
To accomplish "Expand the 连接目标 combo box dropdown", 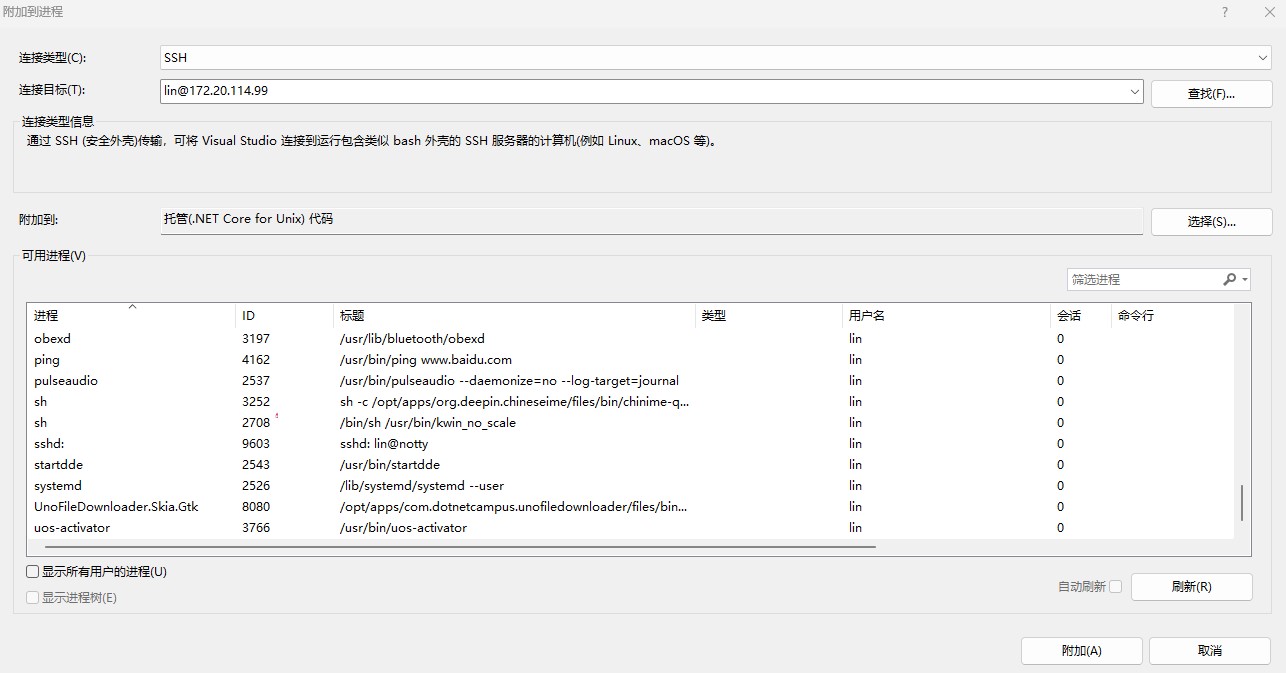I will tap(1134, 92).
